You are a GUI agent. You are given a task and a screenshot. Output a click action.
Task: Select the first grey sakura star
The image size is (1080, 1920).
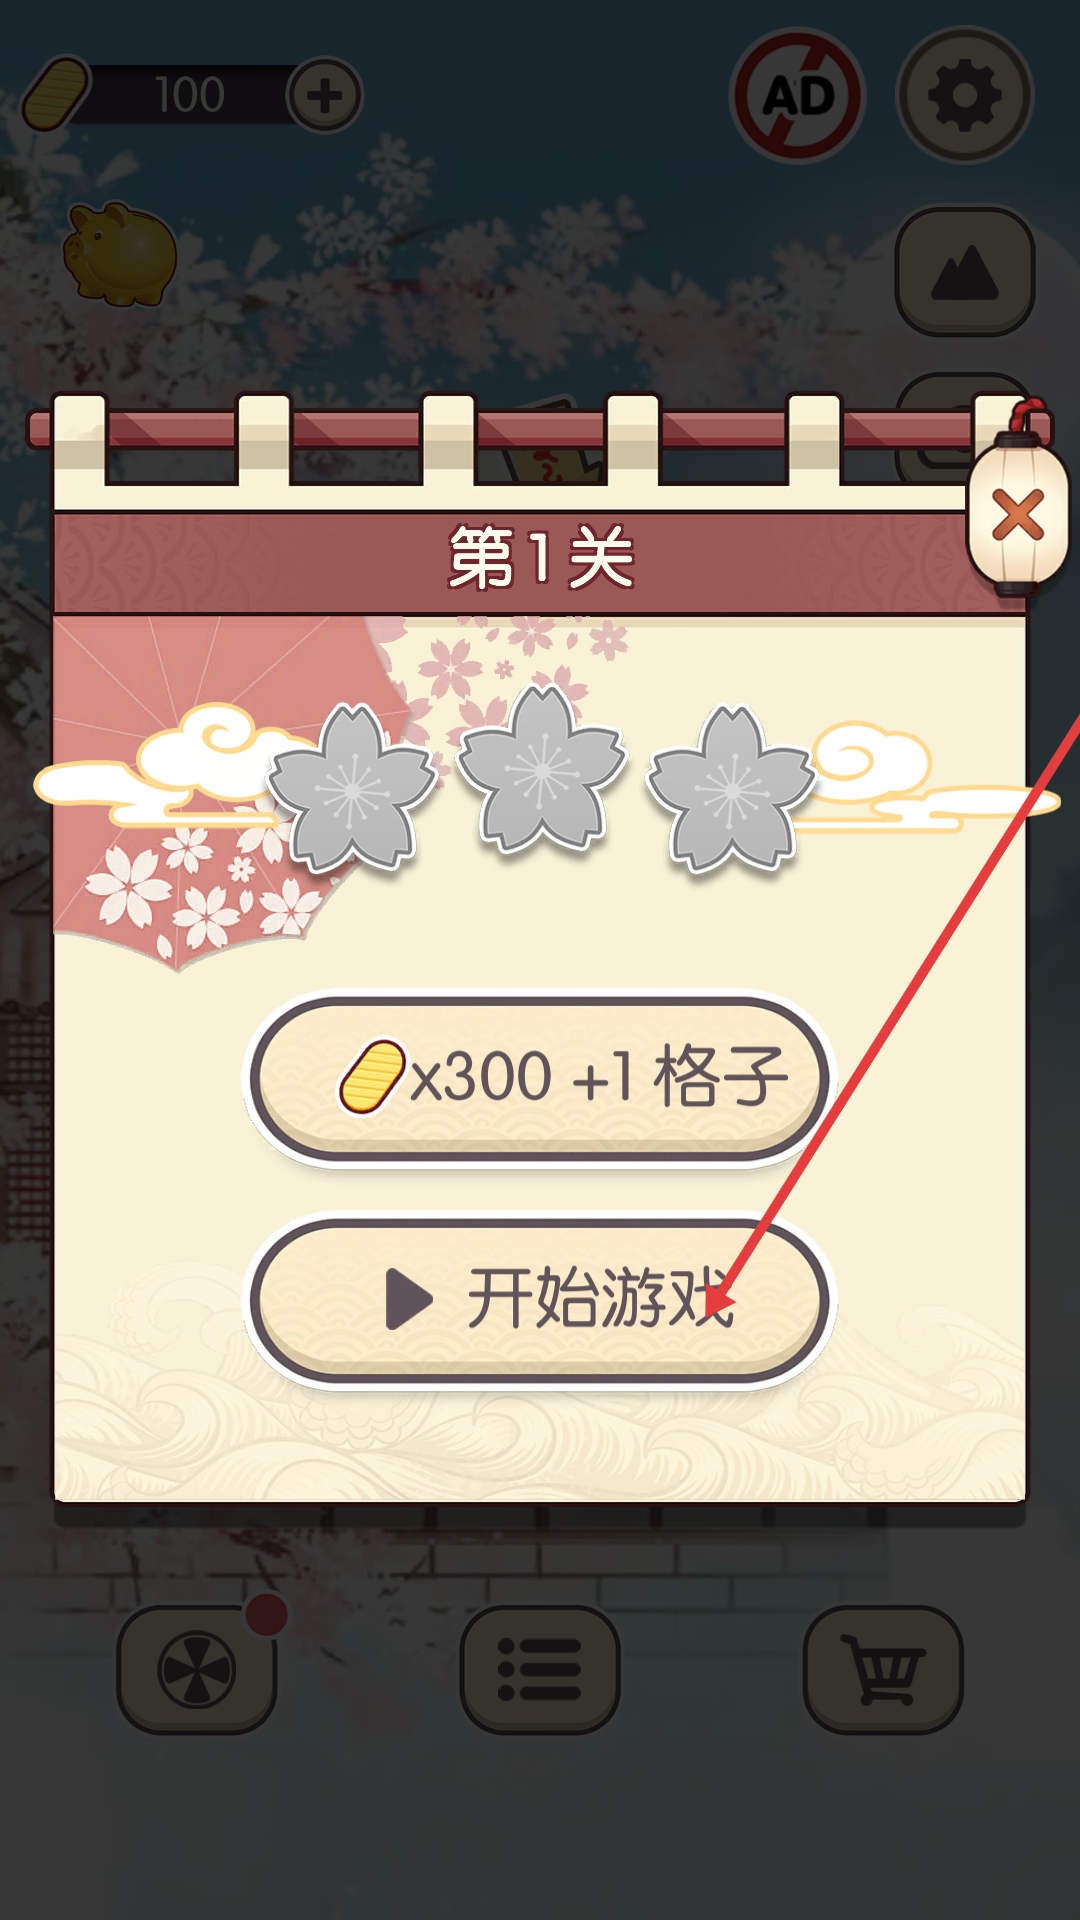(x=352, y=788)
